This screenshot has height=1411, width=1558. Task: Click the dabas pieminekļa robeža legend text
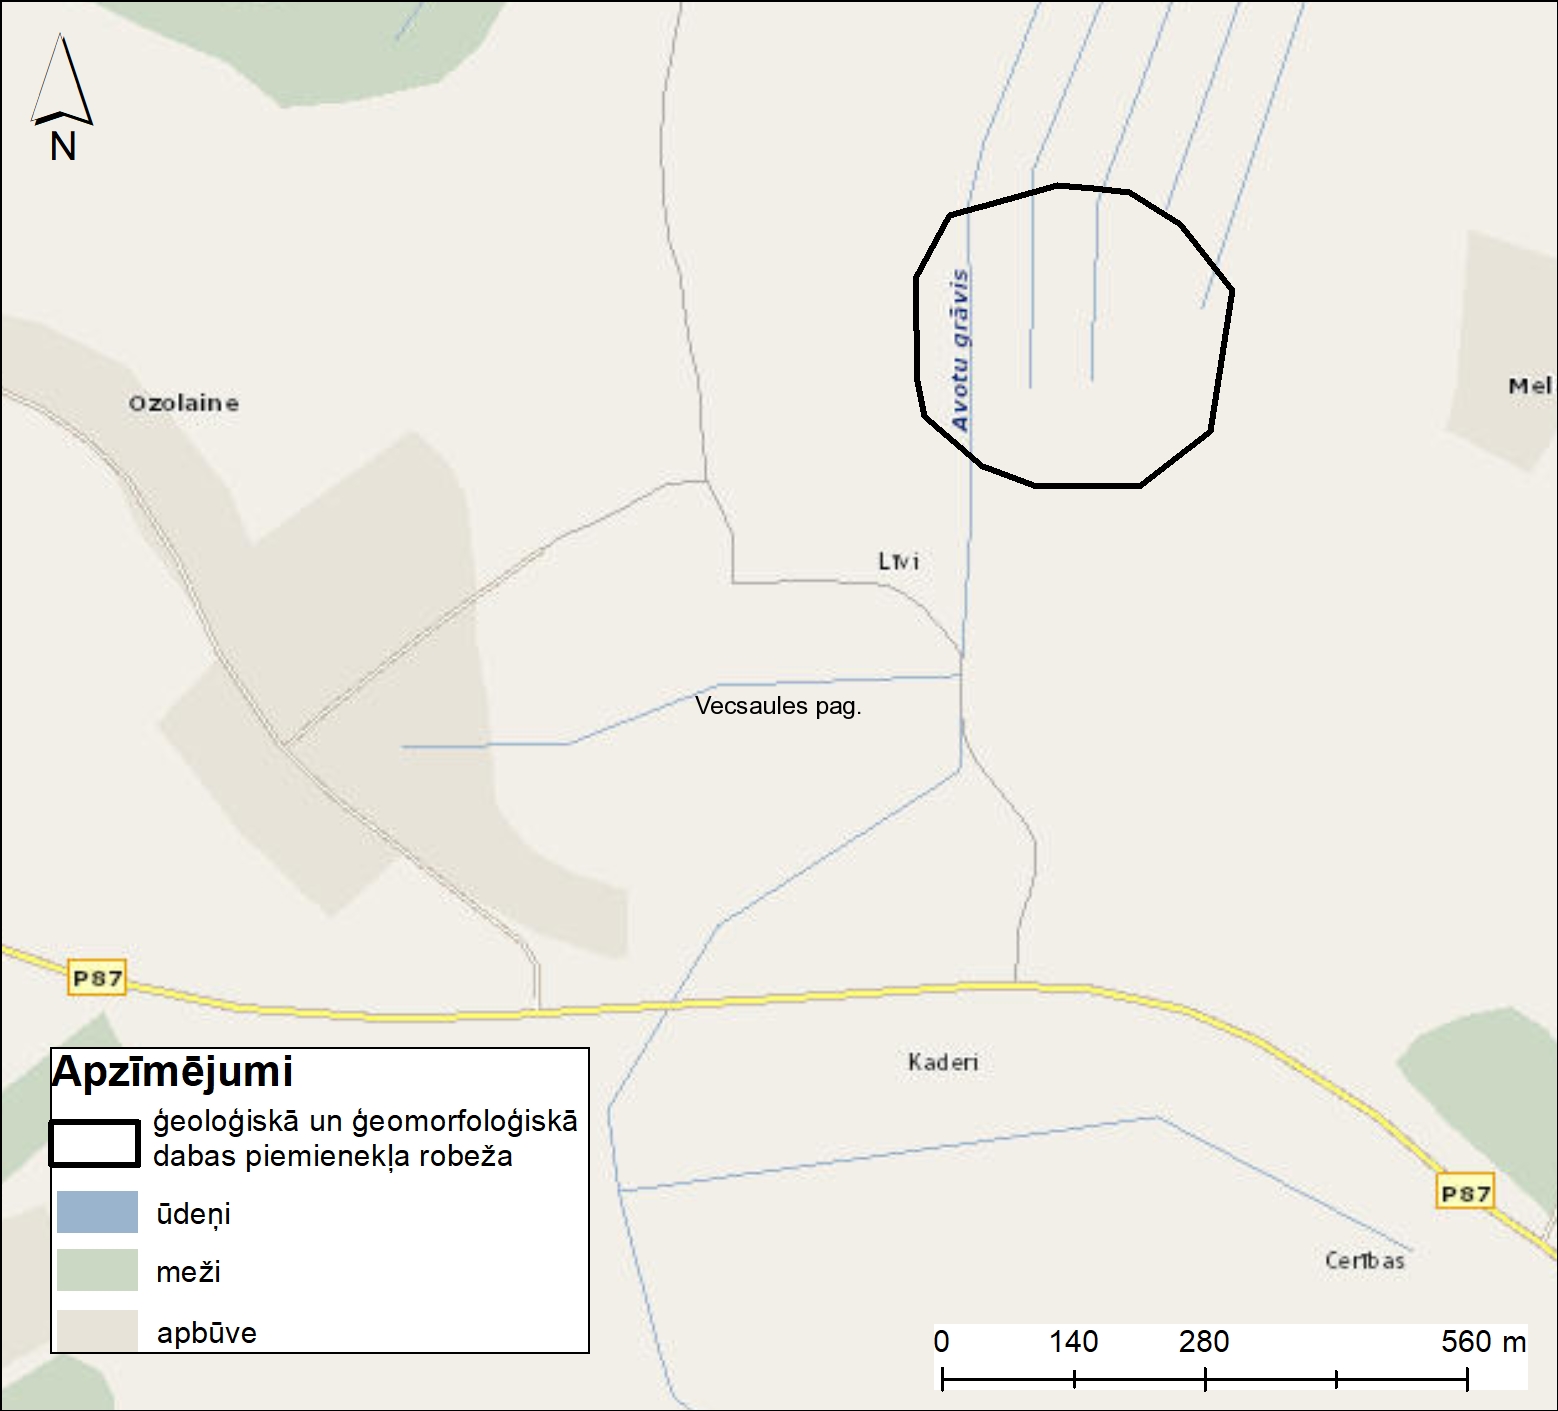point(332,1156)
